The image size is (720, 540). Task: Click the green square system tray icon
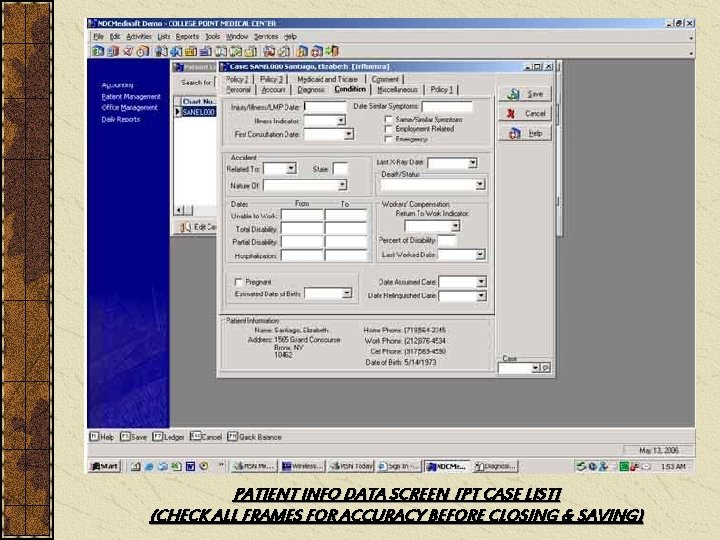click(x=624, y=467)
